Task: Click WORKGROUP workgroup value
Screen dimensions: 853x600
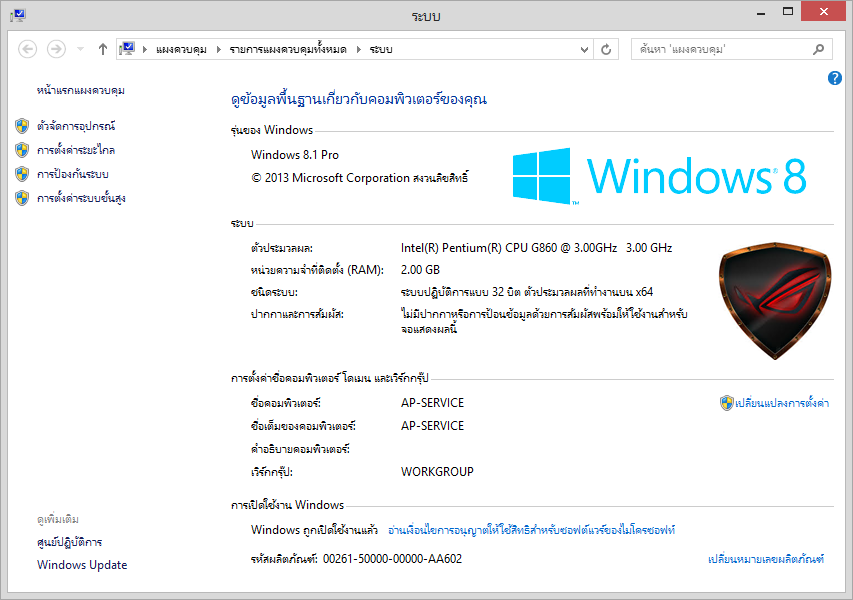Action: pyautogui.click(x=437, y=472)
